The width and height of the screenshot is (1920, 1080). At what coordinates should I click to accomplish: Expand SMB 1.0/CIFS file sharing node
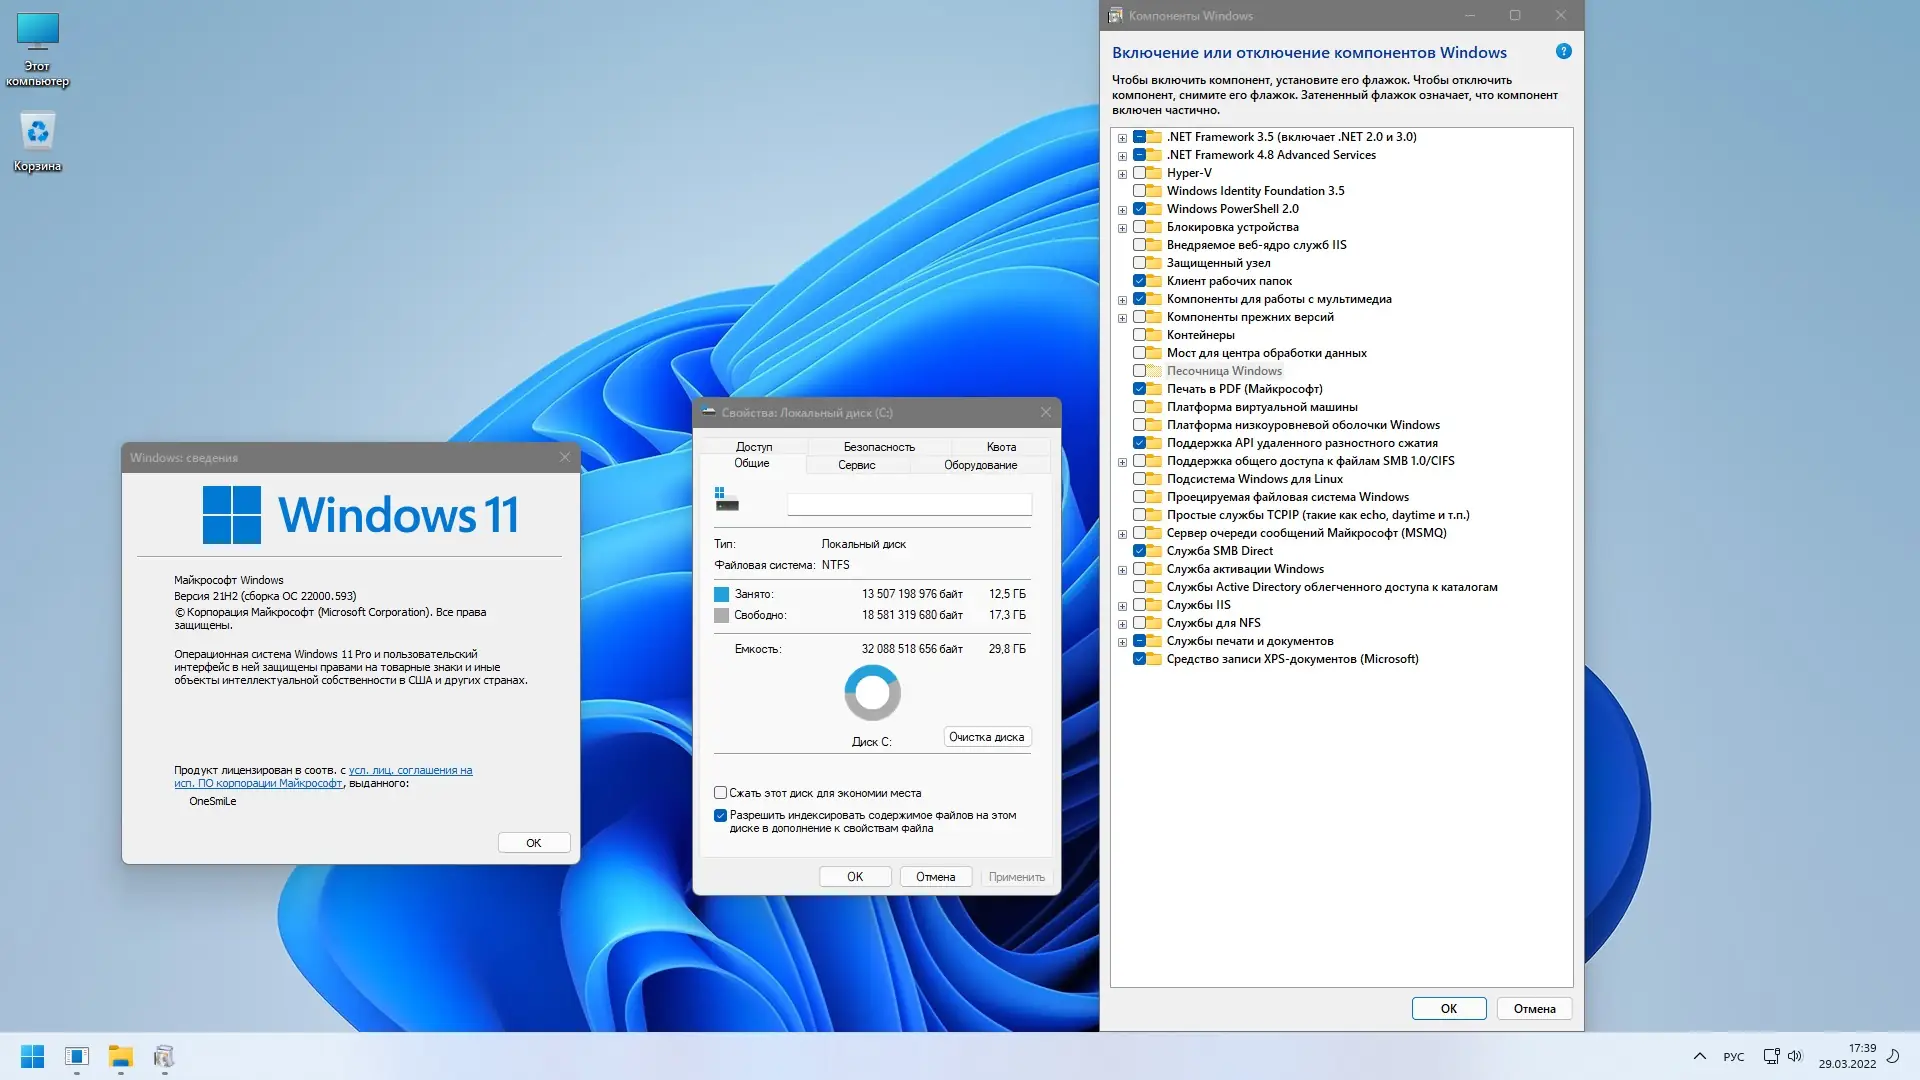click(x=1122, y=462)
